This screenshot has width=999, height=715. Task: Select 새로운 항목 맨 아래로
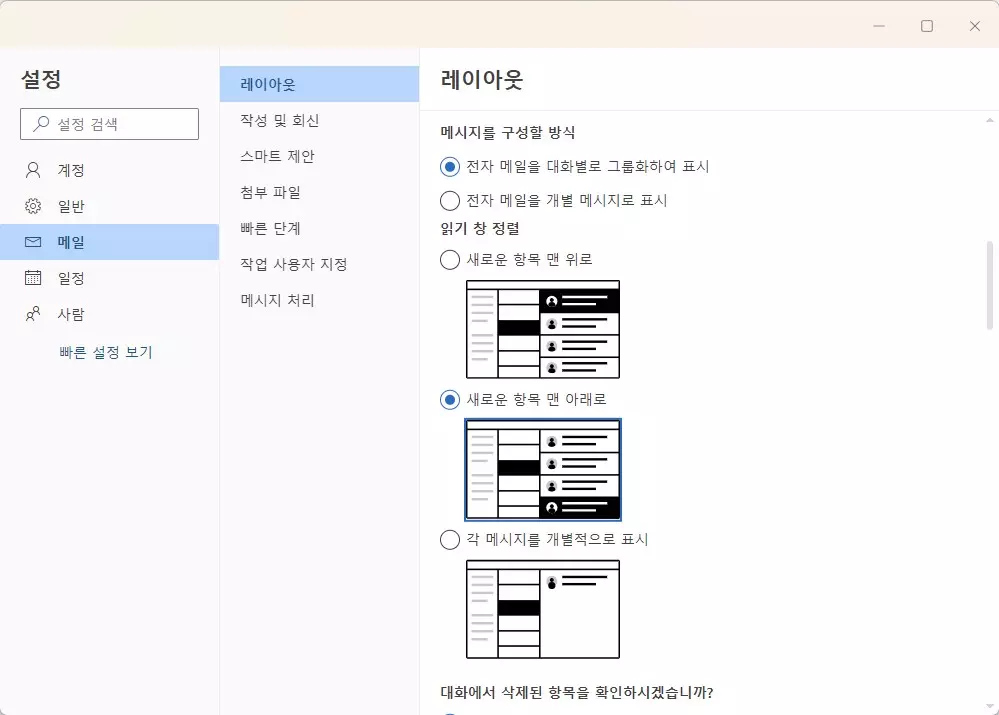[x=449, y=399]
